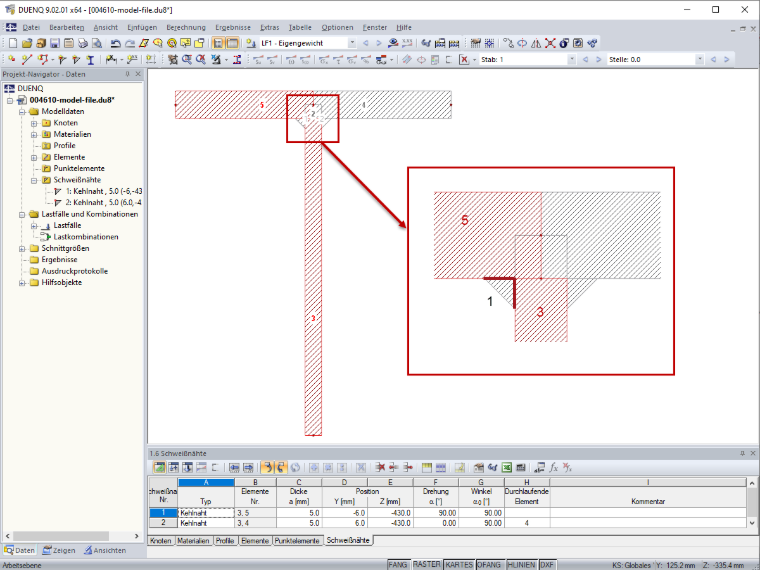
Task: Click the mirror tool icon in the top toolbar
Action: point(536,43)
